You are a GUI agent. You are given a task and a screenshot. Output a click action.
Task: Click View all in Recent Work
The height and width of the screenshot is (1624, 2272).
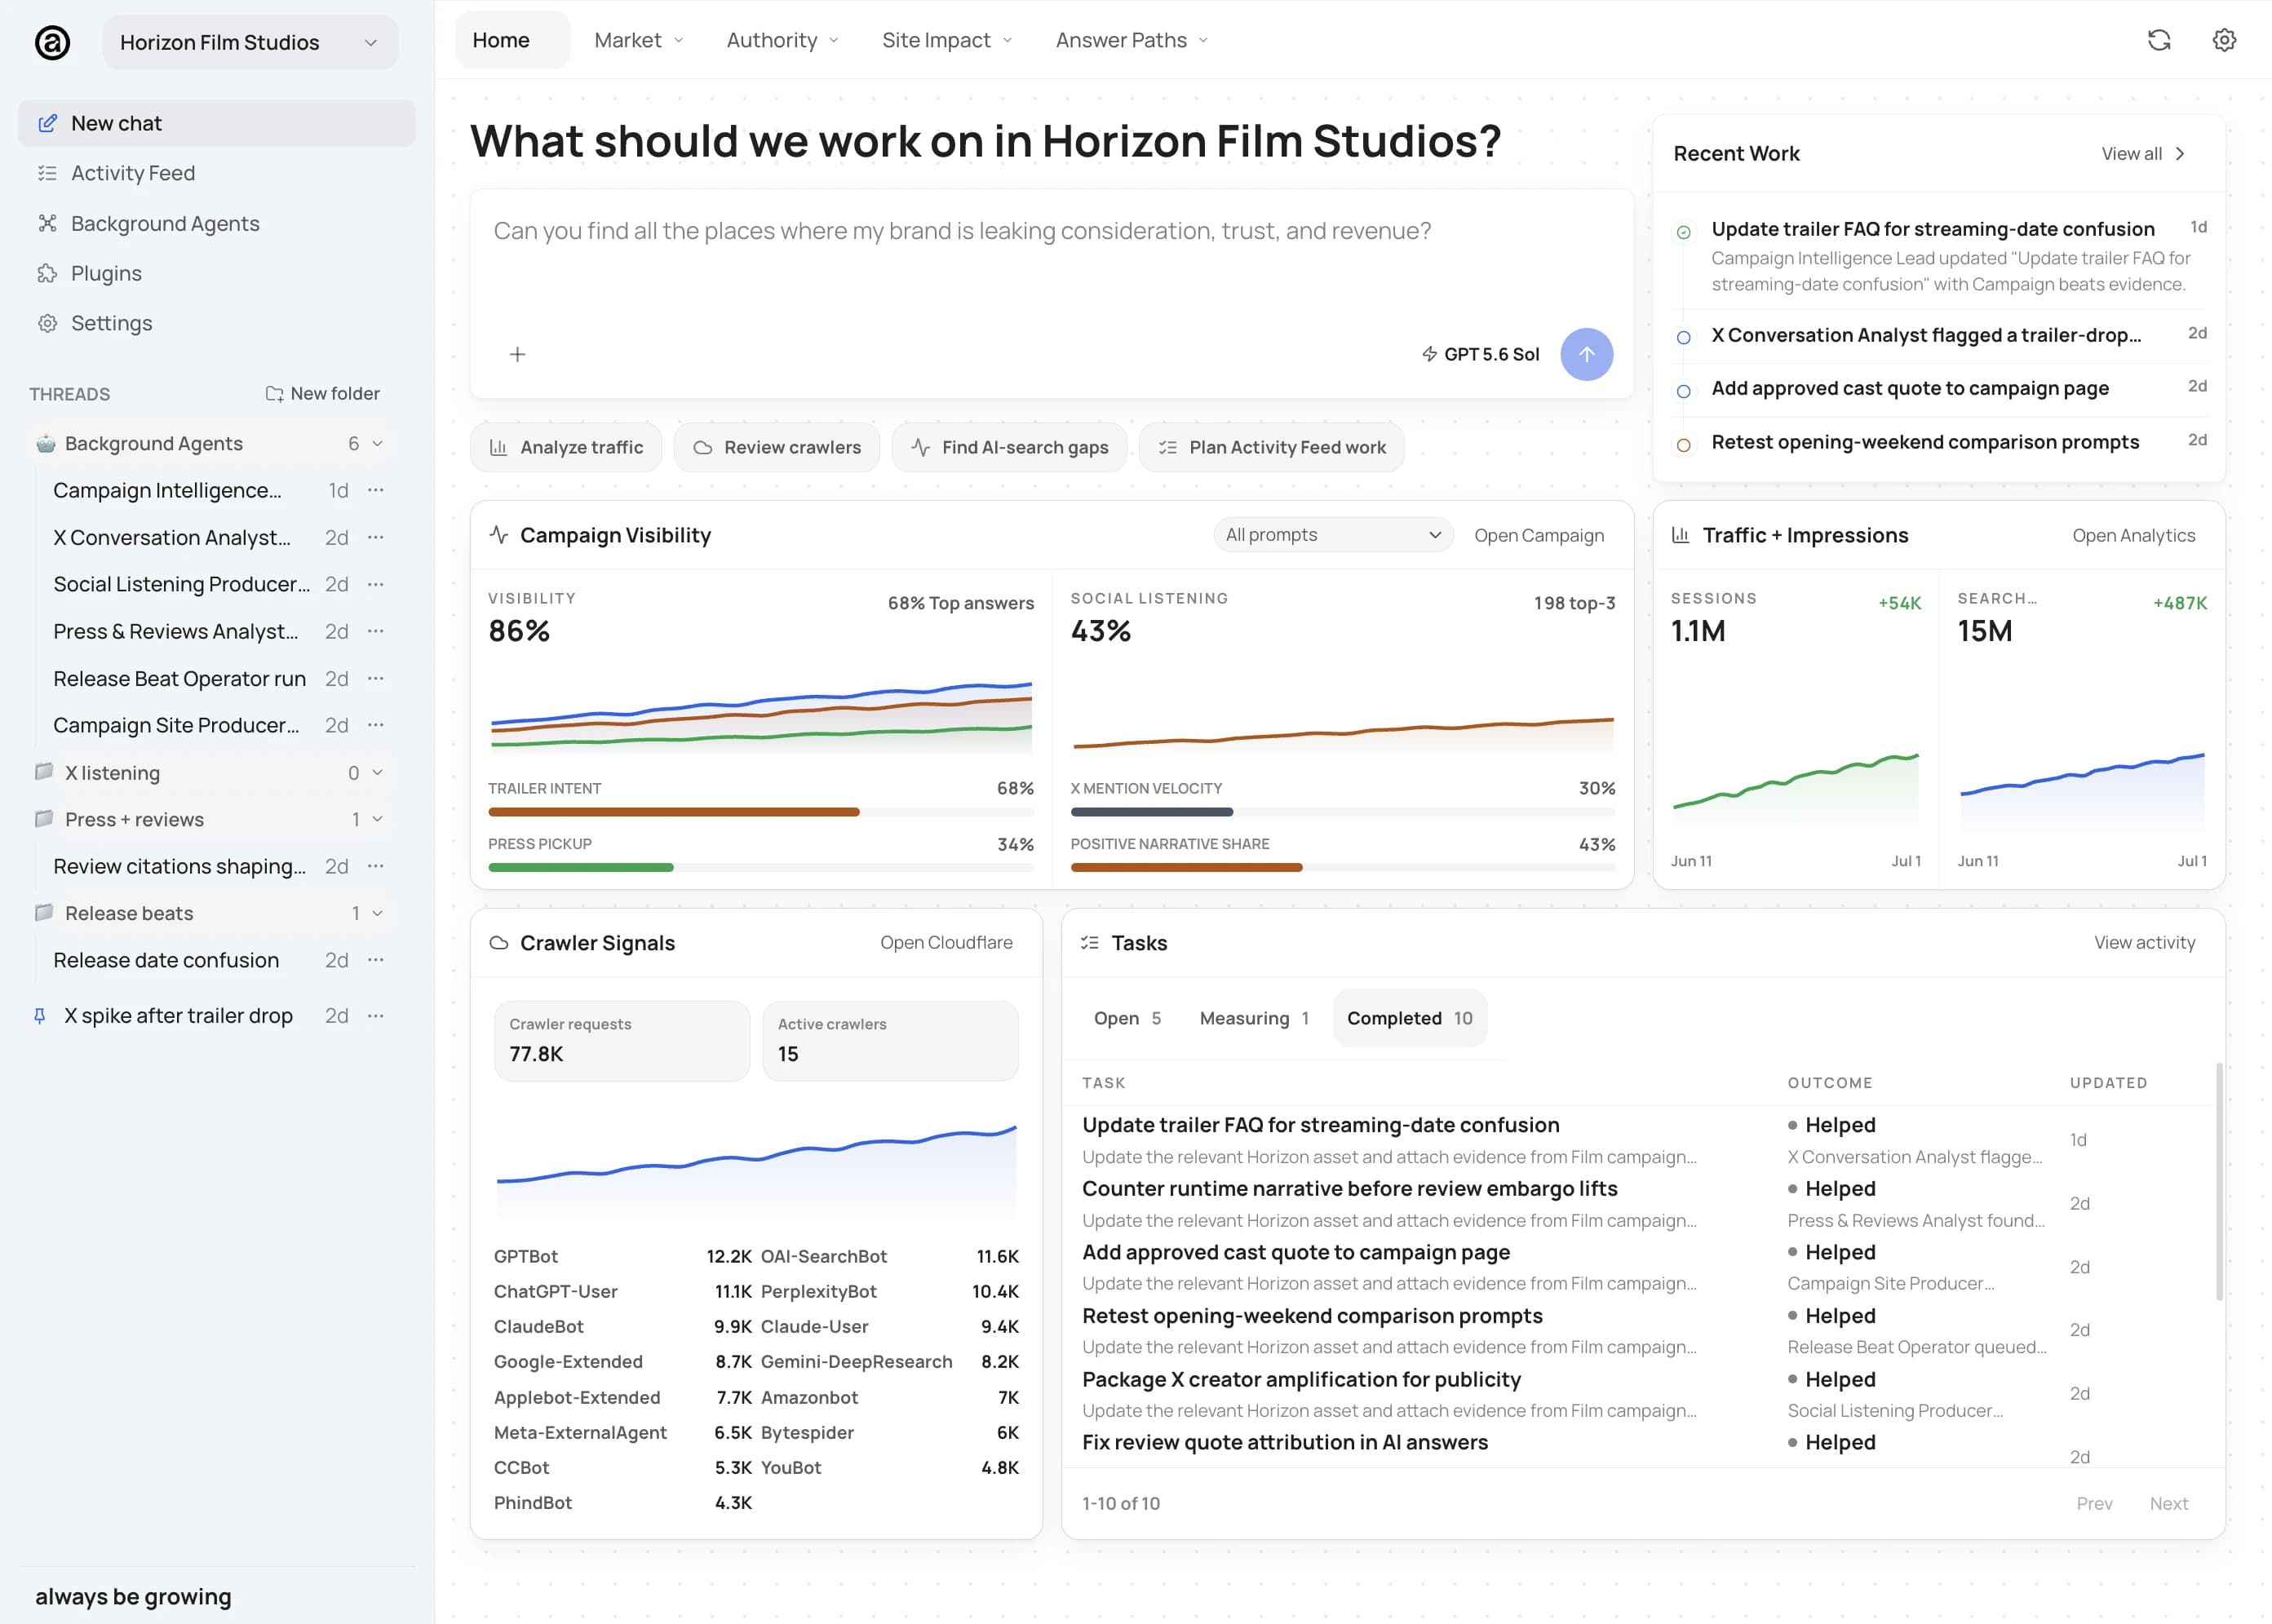point(2144,153)
